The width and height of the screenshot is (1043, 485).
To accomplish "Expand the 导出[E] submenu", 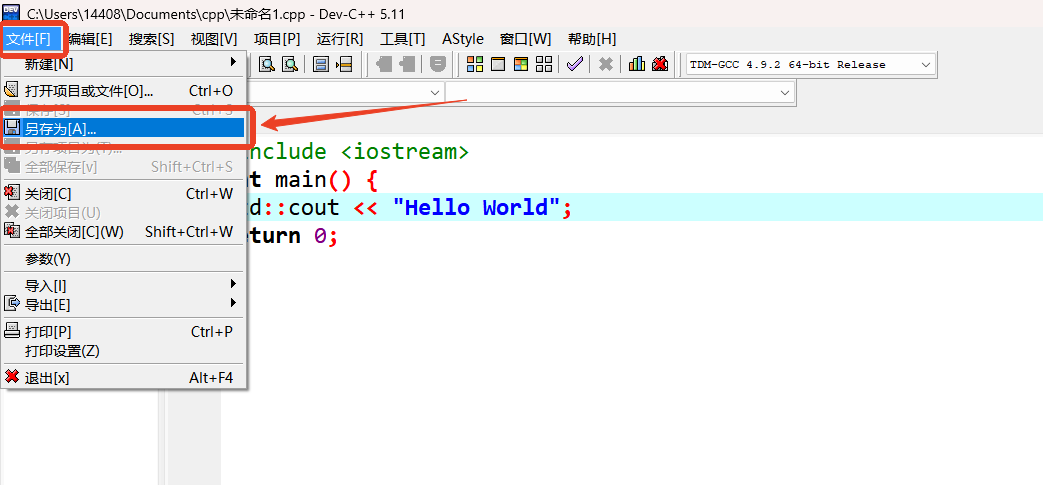I will click(x=124, y=305).
